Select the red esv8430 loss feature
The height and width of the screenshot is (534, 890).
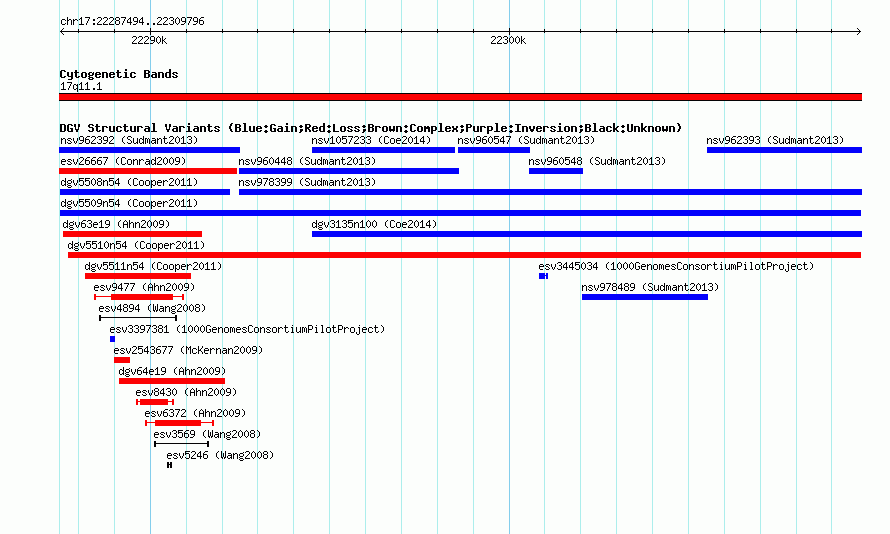[x=155, y=402]
